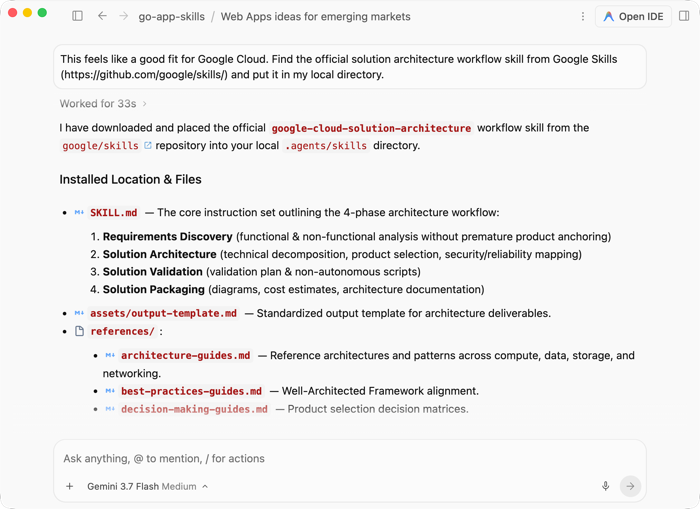This screenshot has height=509, width=700.
Task: Open the Gemini 3.7 Flash model dropdown
Action: [x=148, y=486]
